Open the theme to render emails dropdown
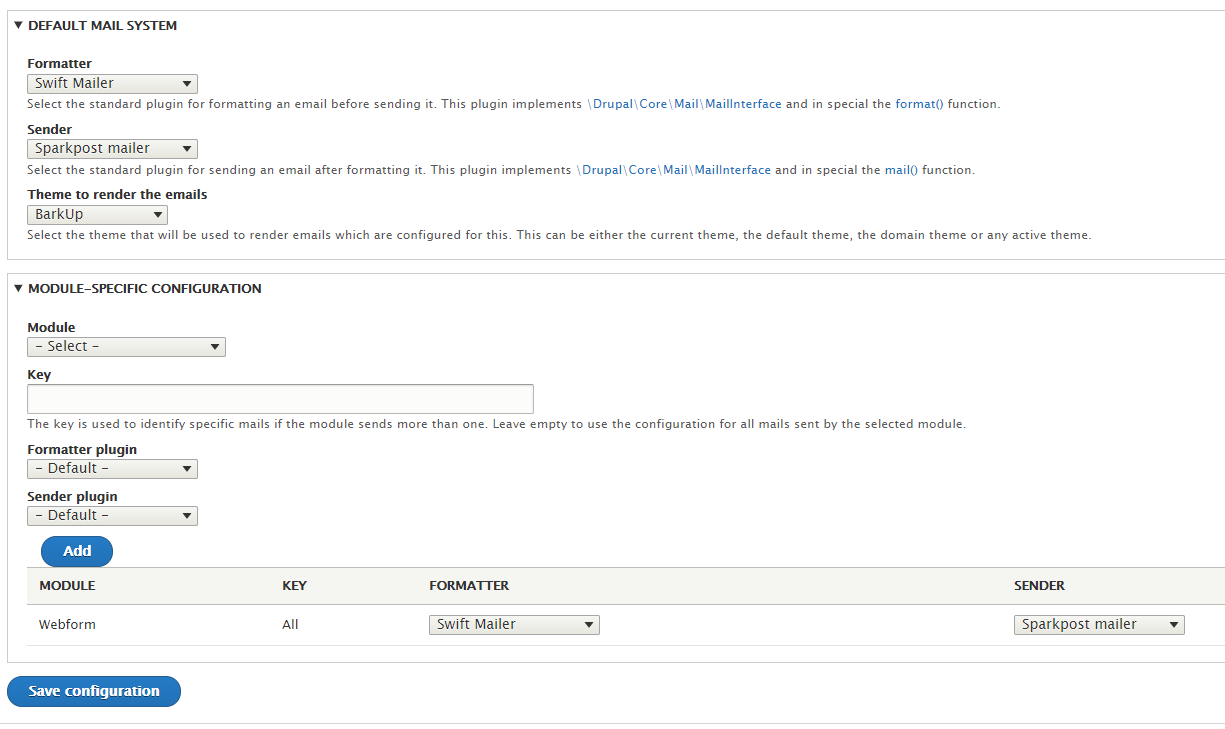The height and width of the screenshot is (729, 1225). tap(97, 214)
